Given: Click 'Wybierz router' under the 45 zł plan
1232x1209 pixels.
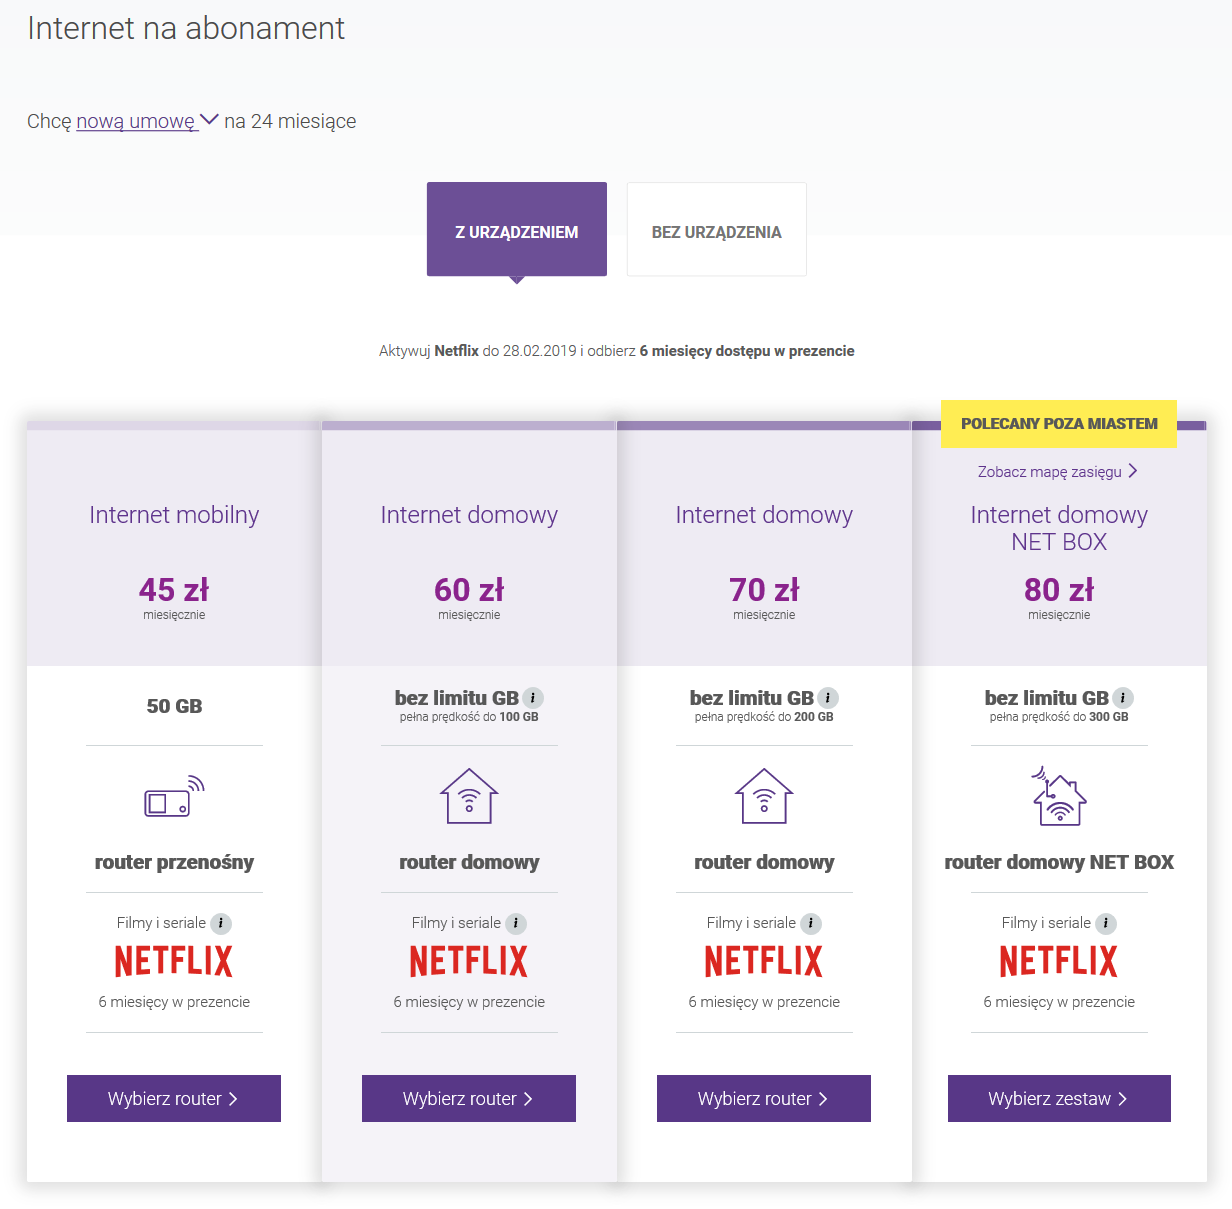Looking at the screenshot, I should 173,1098.
